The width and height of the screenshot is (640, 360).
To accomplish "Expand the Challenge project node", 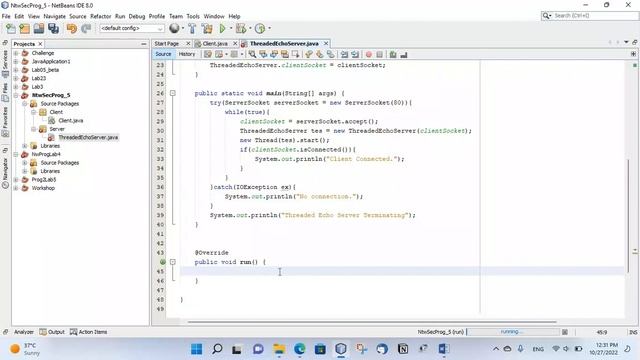I will [16, 53].
